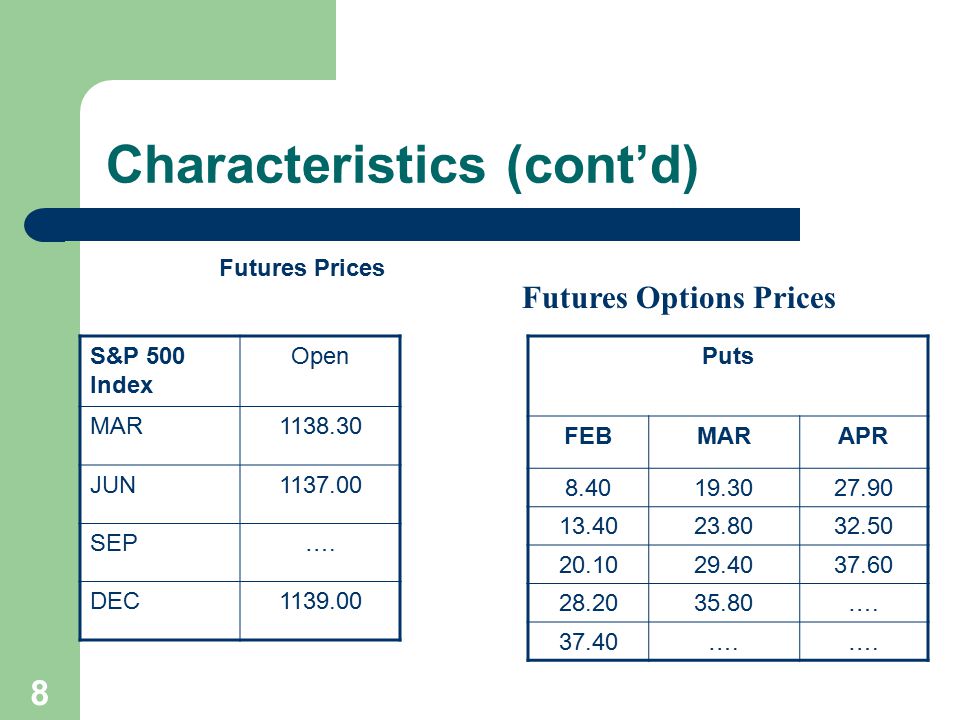
Task: Click the 37.40 FEB put price
Action: (588, 642)
